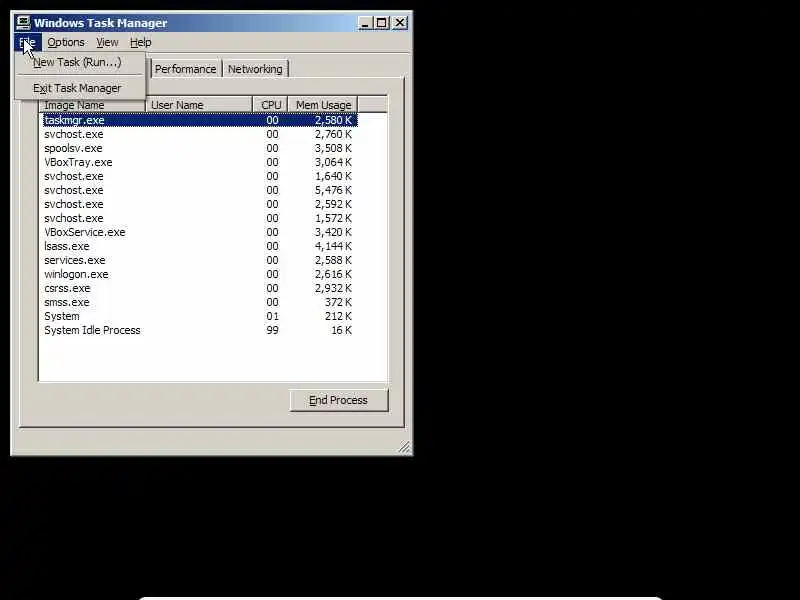Screen dimensions: 800x600
Task: Click the window resize grip corner
Action: pyautogui.click(x=405, y=447)
